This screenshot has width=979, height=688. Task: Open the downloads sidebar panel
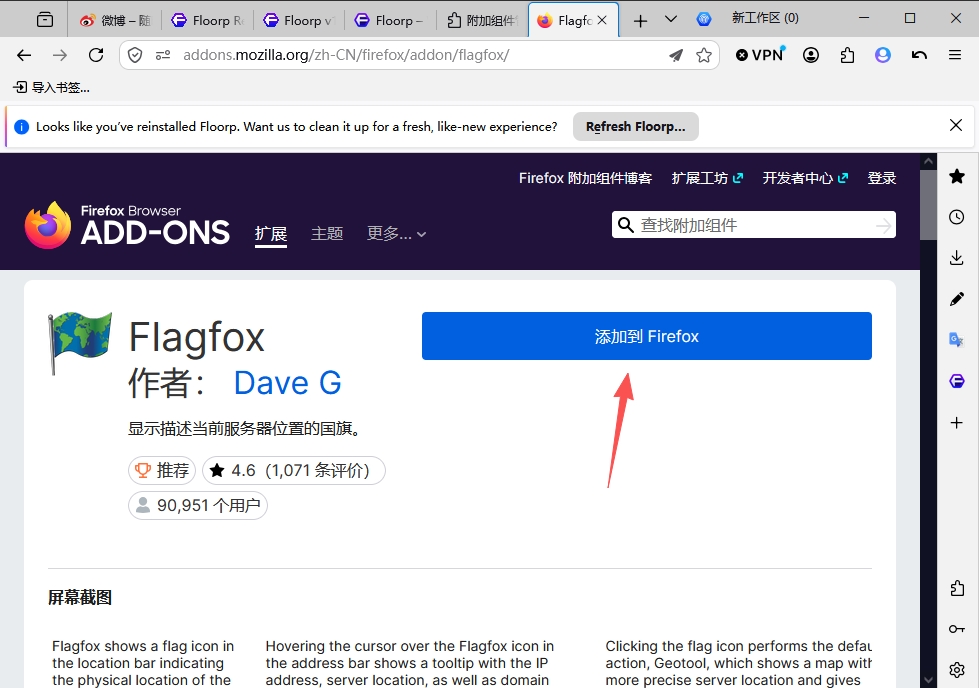957,258
